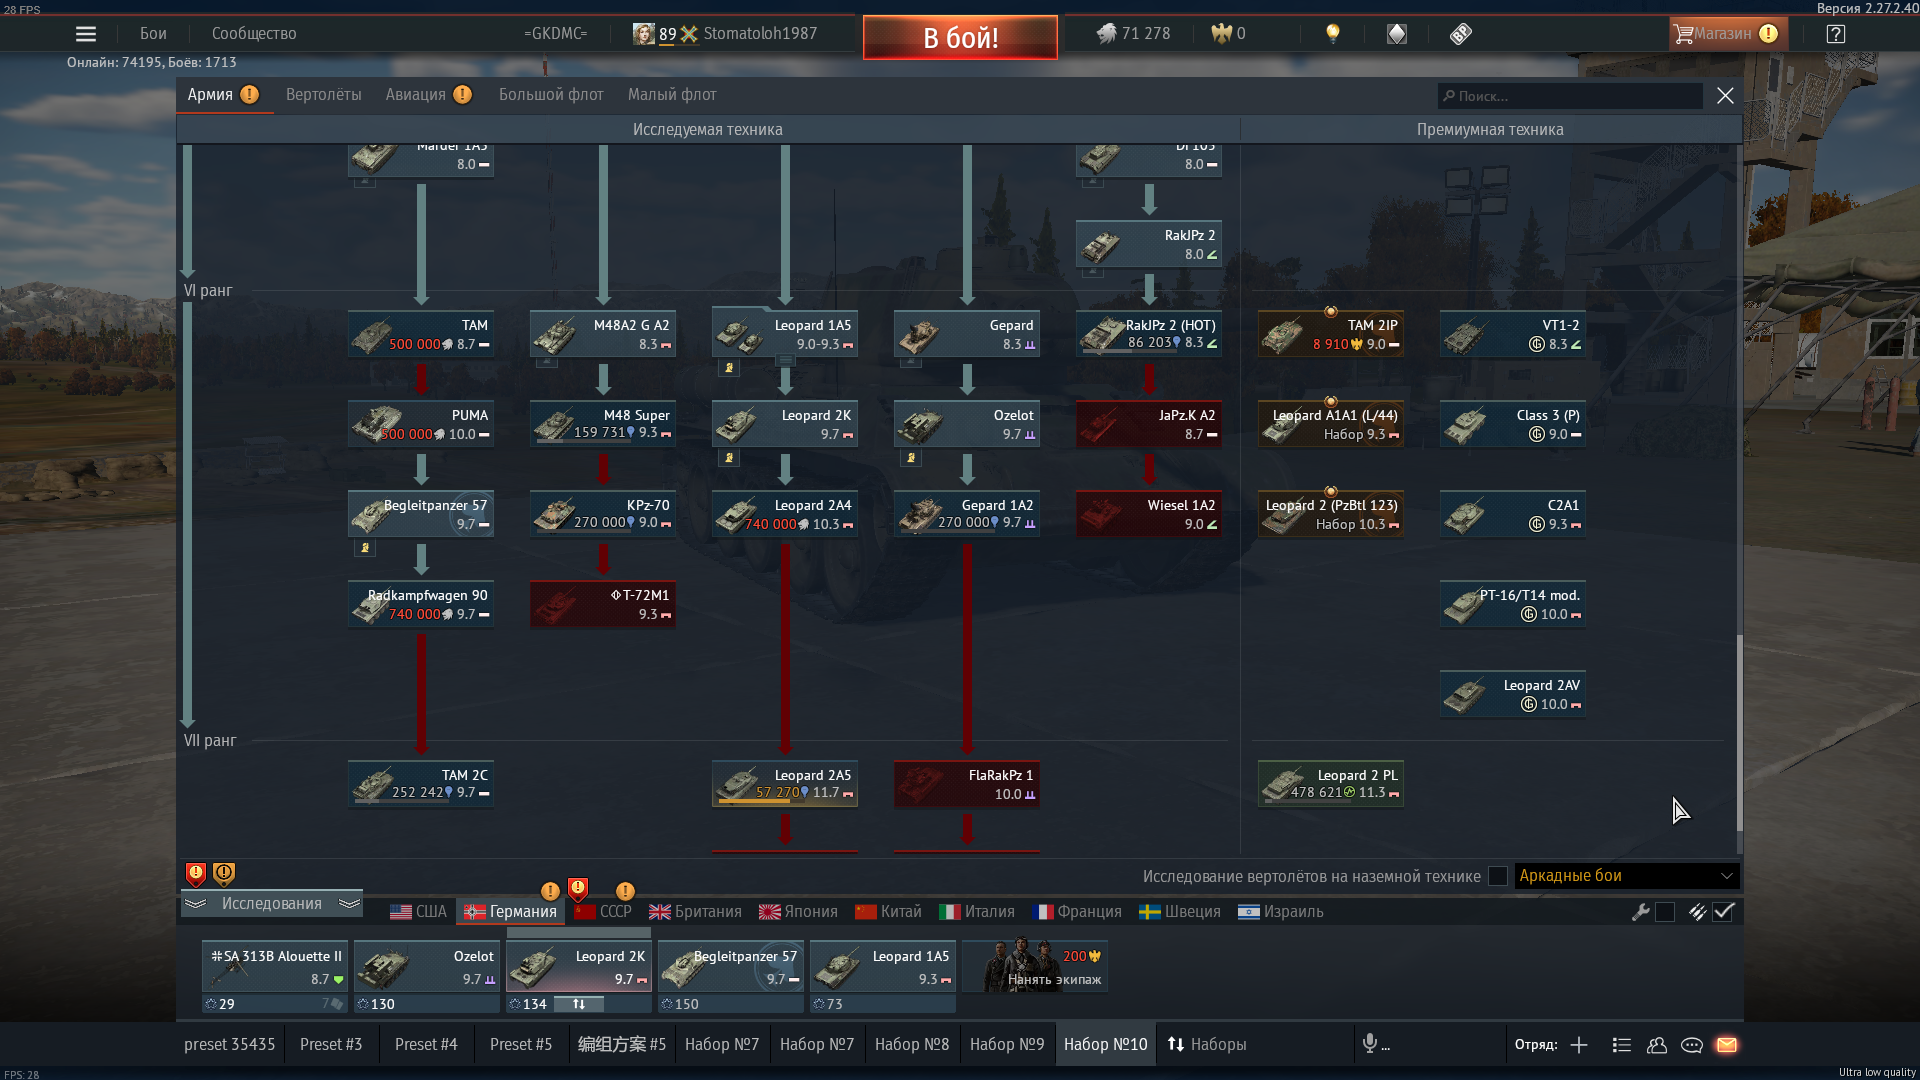Add a squad member with plus icon

pos(1579,1045)
